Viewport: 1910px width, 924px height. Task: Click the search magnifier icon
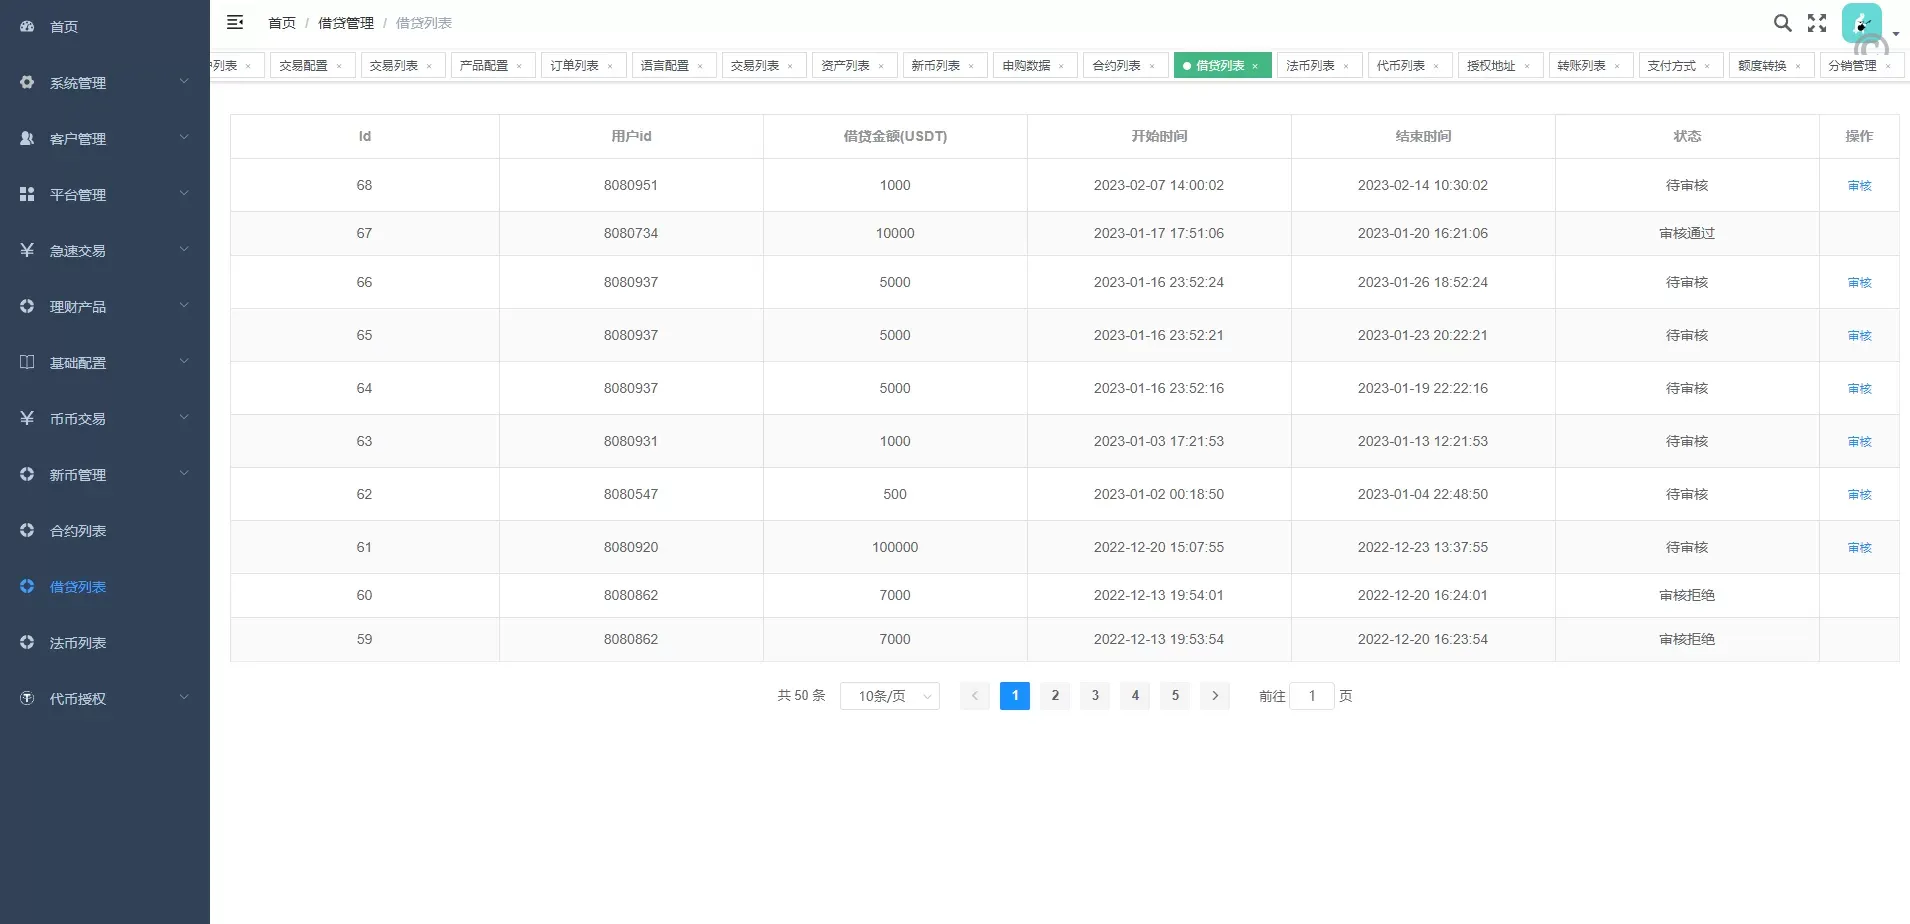click(1782, 23)
